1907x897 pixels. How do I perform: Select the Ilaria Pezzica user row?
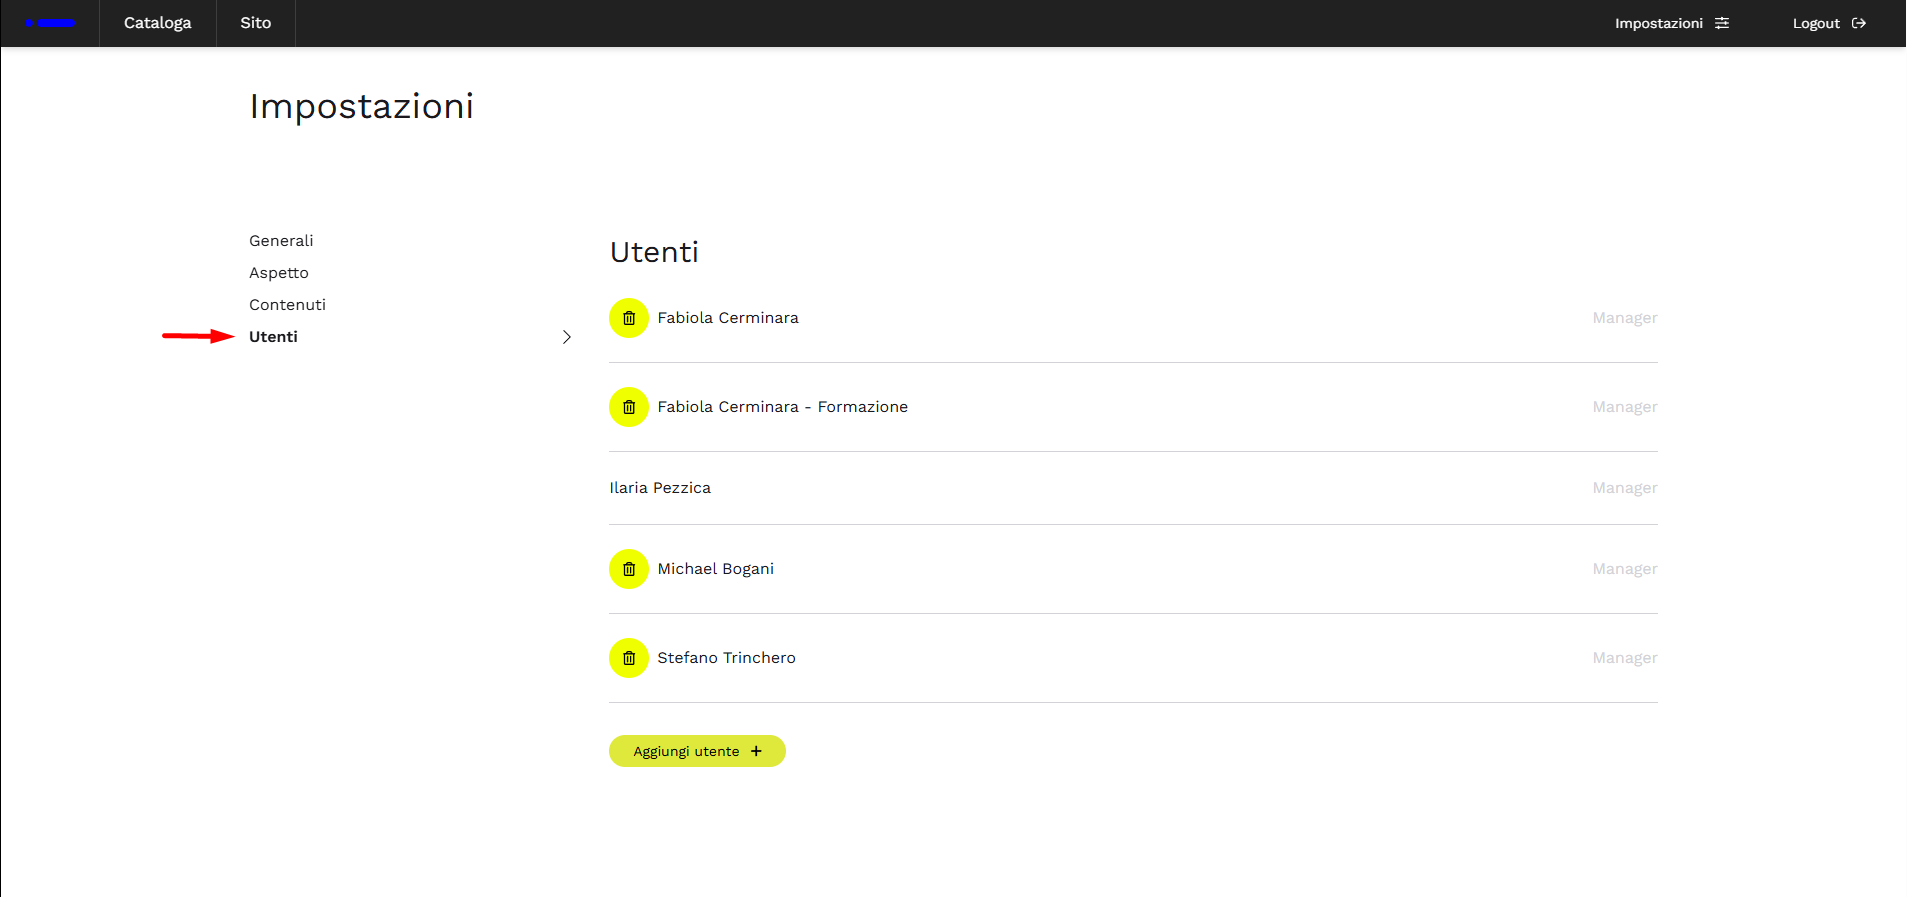pyautogui.click(x=660, y=488)
